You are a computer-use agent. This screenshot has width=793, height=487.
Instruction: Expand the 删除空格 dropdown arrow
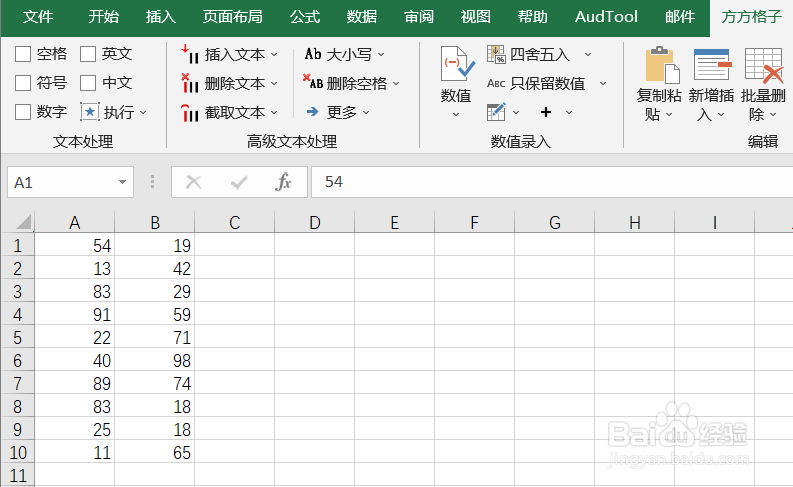tap(396, 83)
